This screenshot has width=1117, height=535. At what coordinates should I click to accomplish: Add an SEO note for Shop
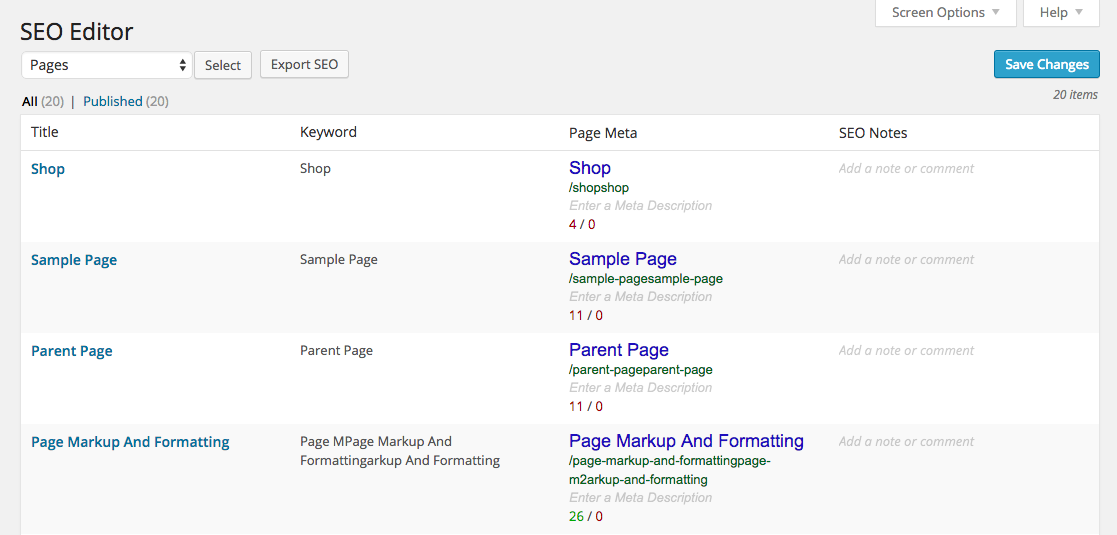(906, 169)
